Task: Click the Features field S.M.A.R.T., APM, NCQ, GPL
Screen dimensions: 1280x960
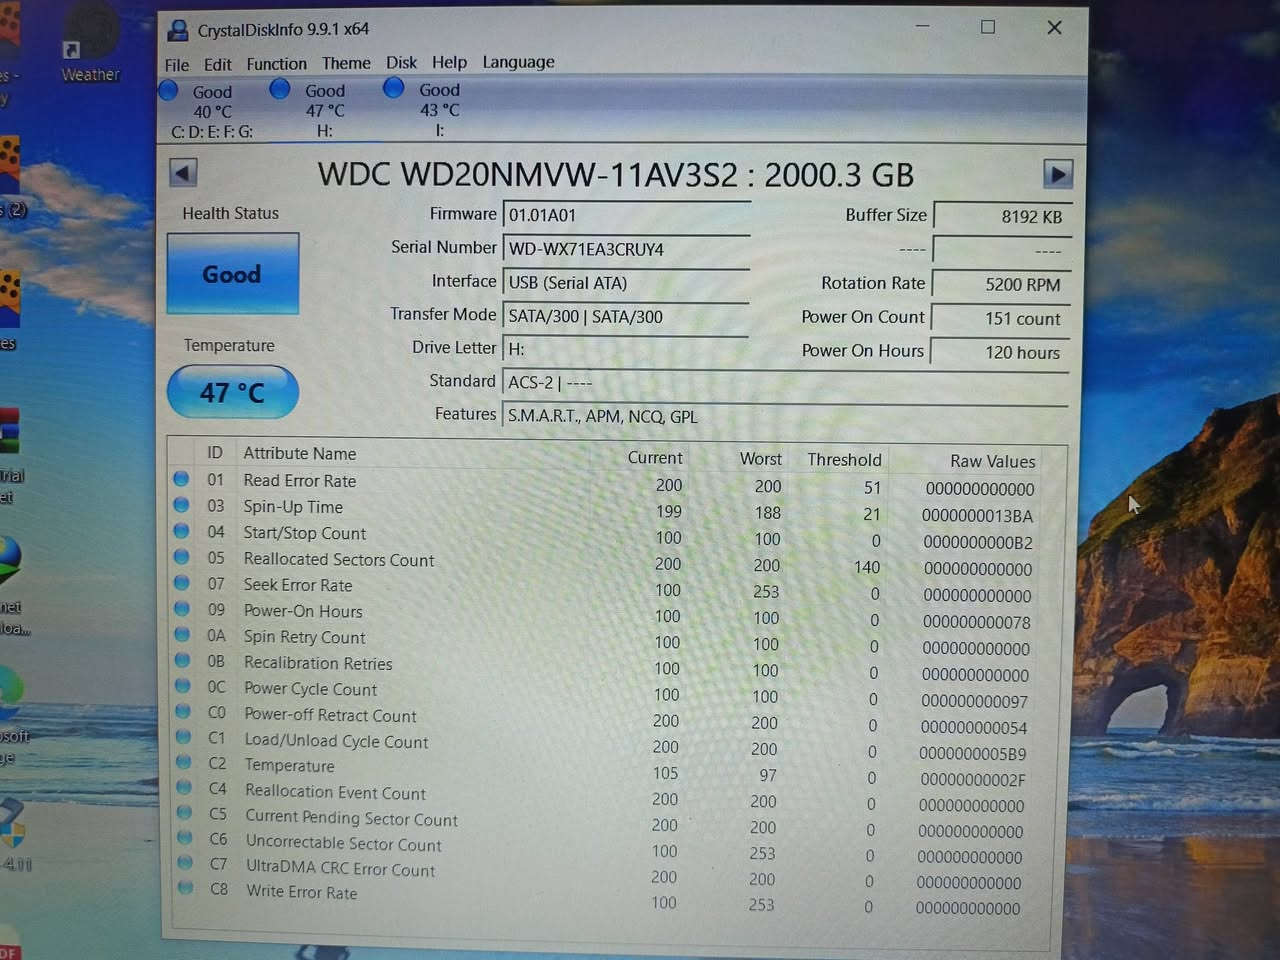Action: (x=785, y=416)
